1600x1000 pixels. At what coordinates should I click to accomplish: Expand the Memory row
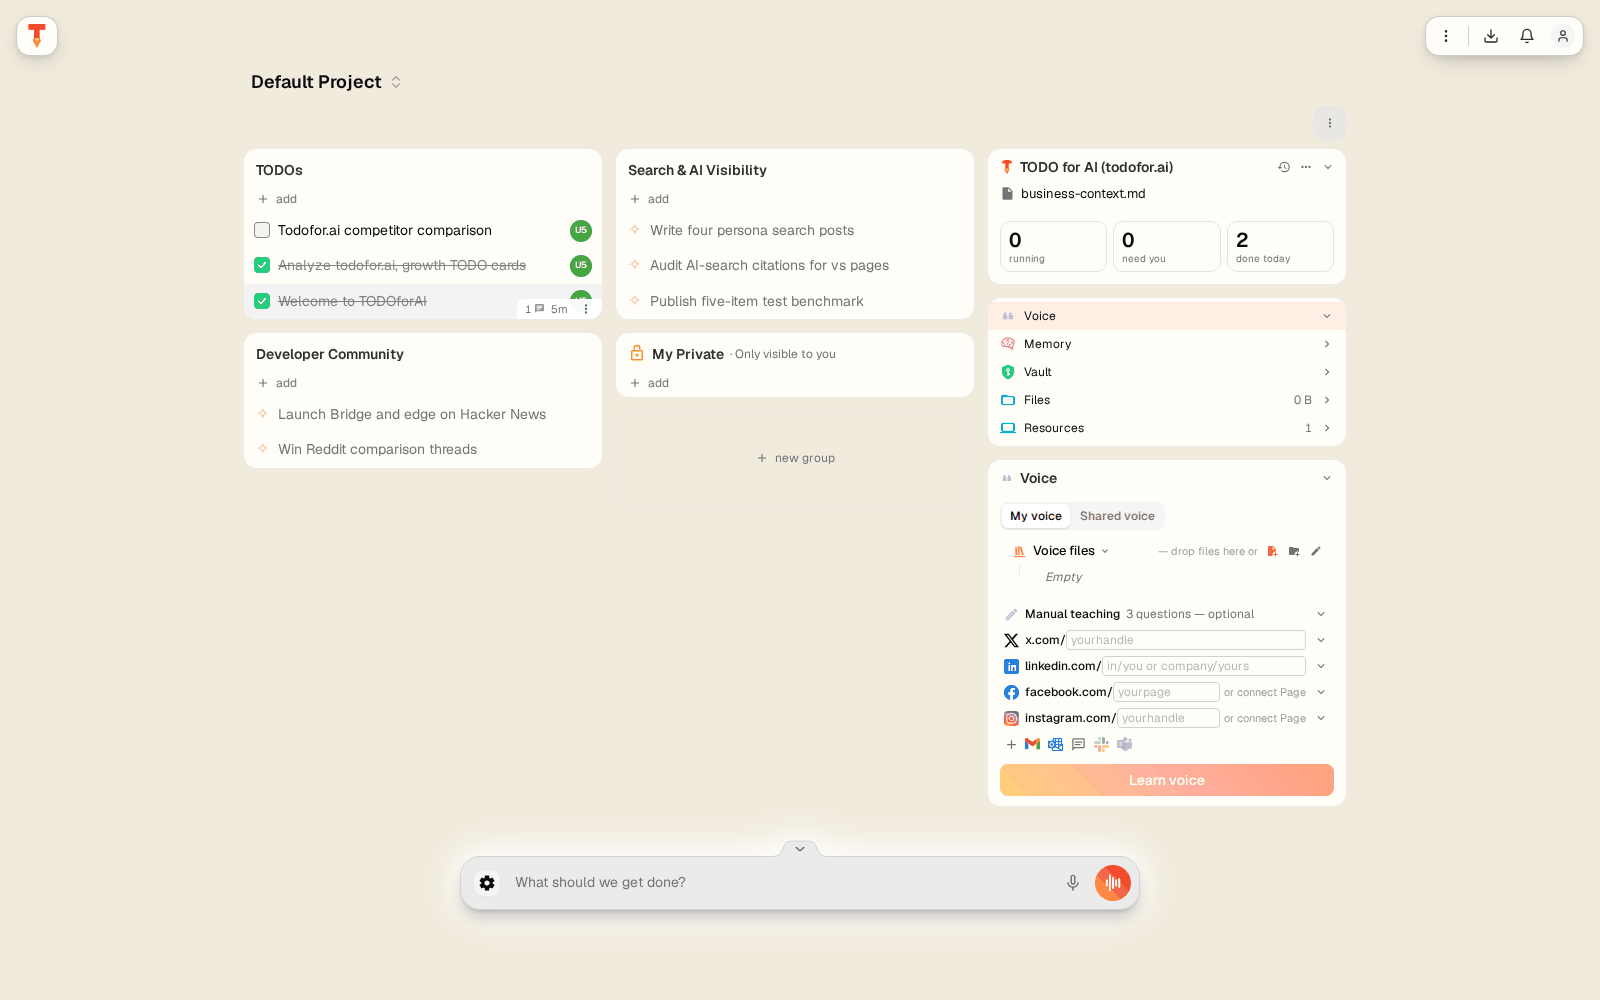pos(1167,344)
